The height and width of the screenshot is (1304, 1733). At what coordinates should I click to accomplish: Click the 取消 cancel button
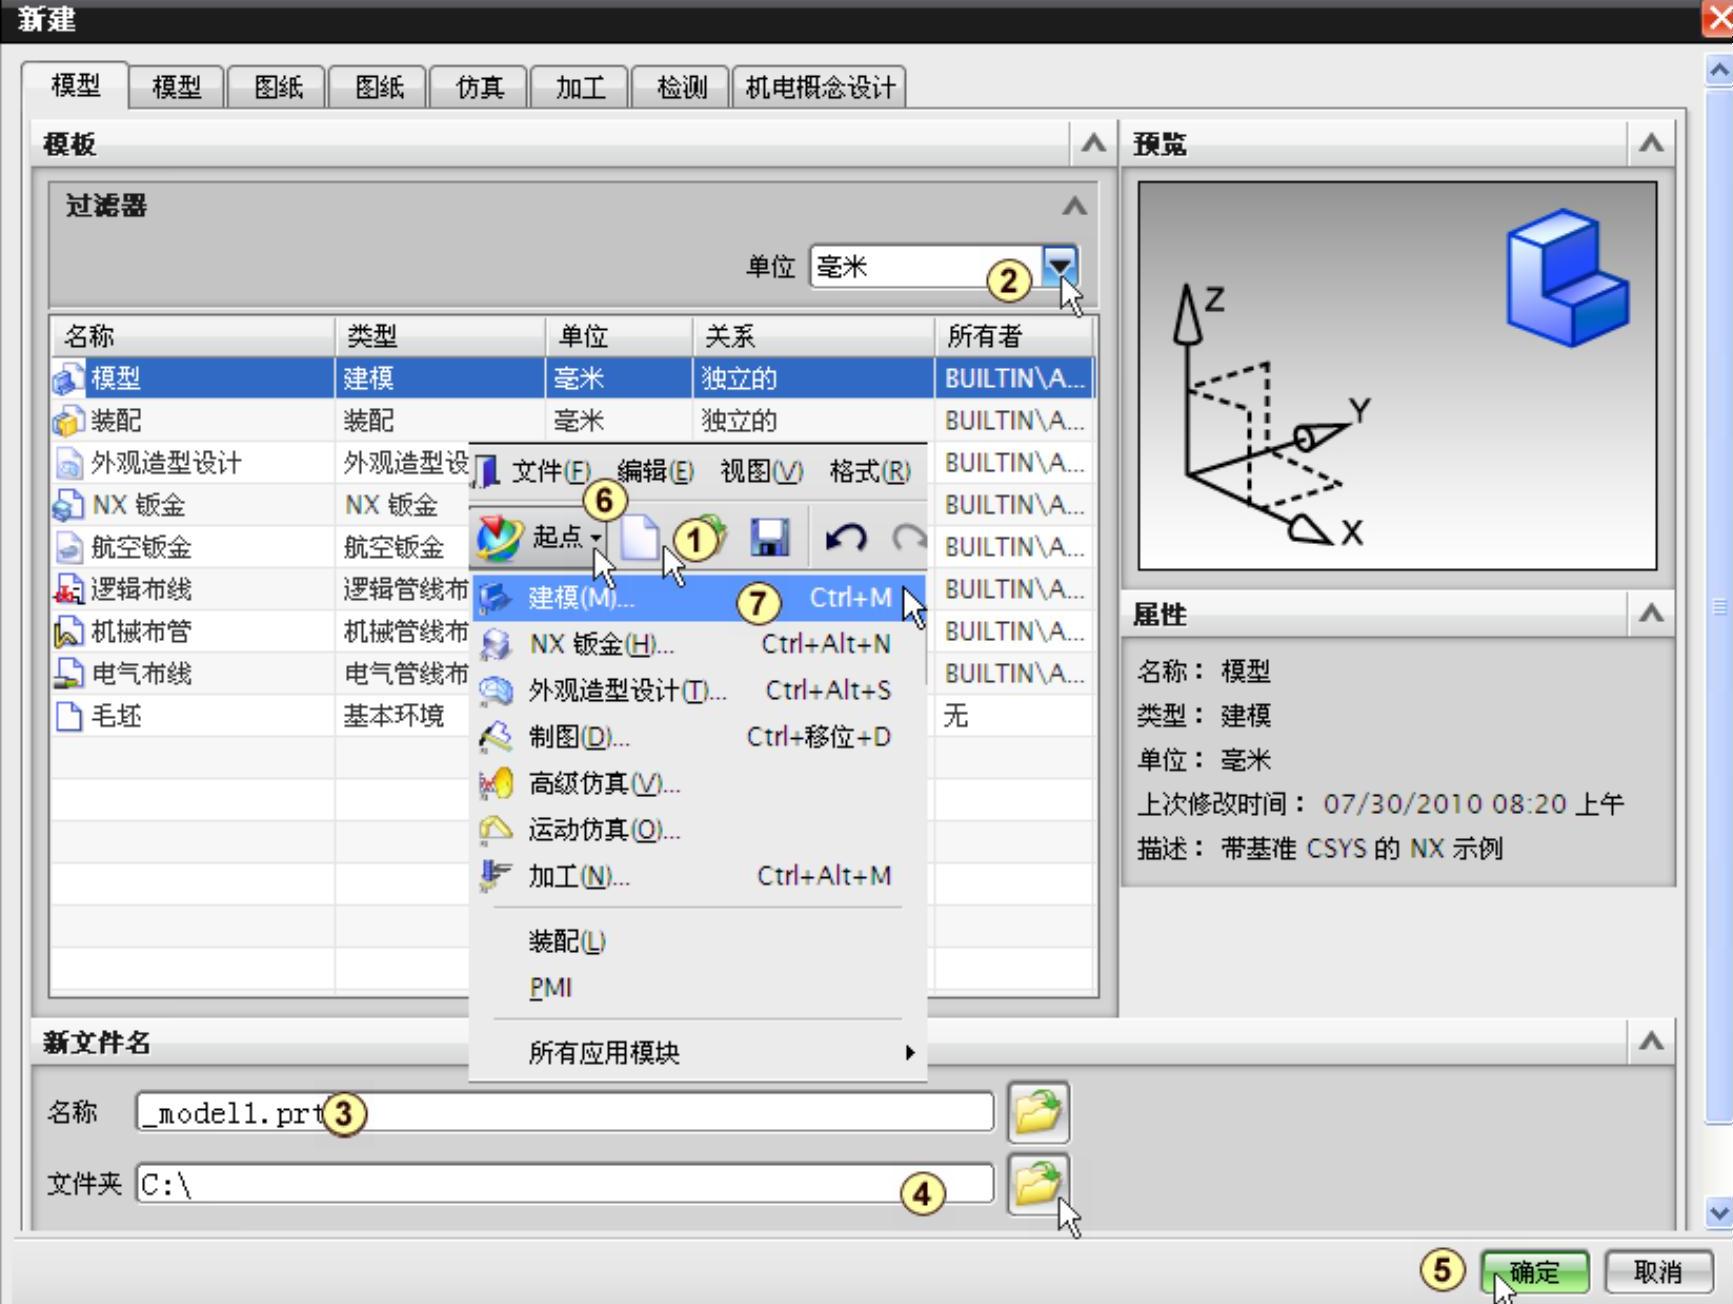tap(1658, 1272)
